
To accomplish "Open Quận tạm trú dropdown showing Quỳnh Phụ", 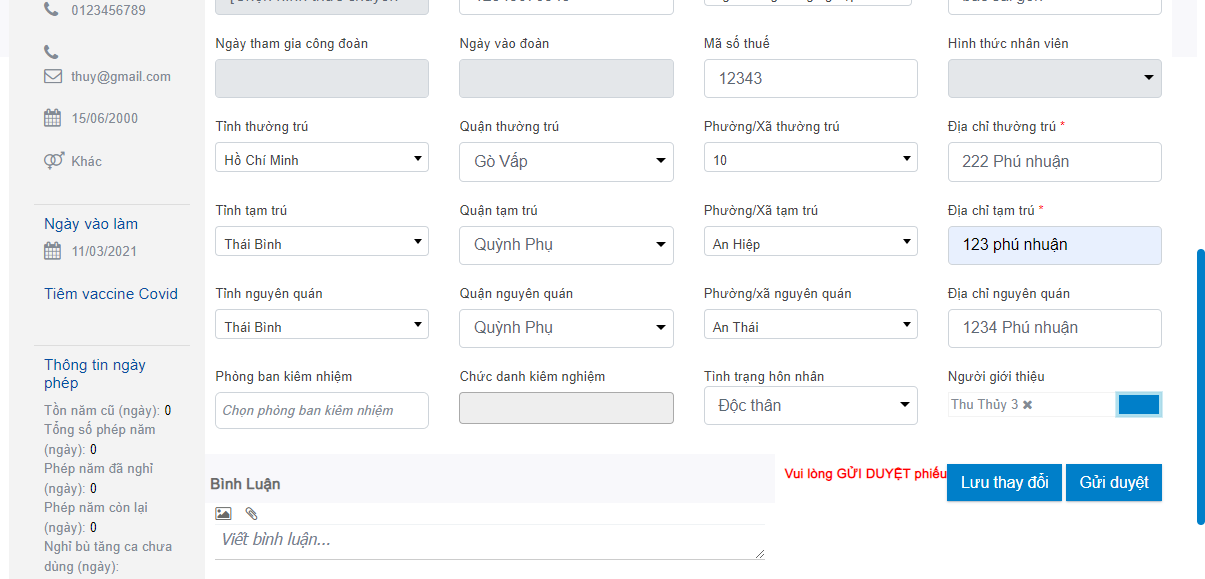I will coord(566,245).
